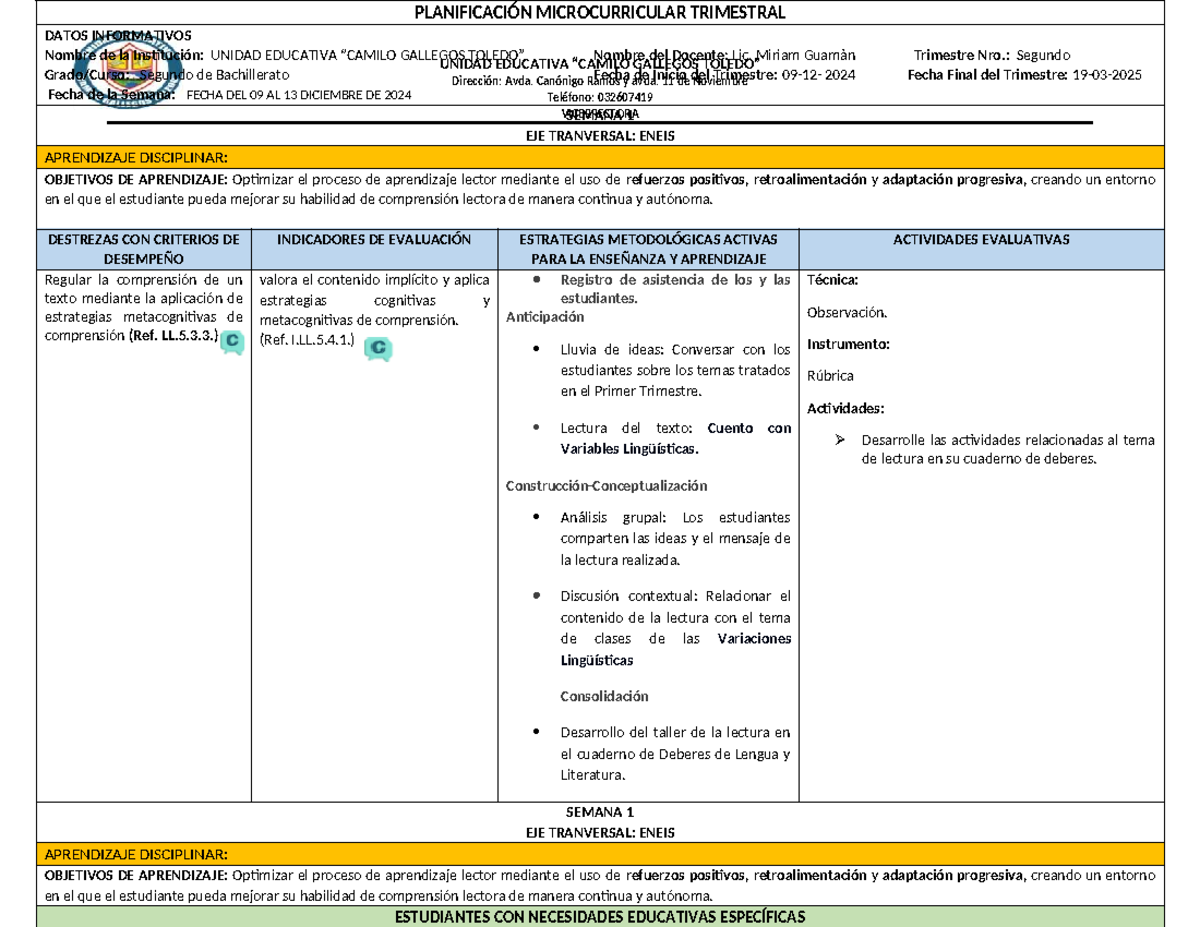Click the start date '09-12-2024'
1200x927 pixels.
point(817,75)
